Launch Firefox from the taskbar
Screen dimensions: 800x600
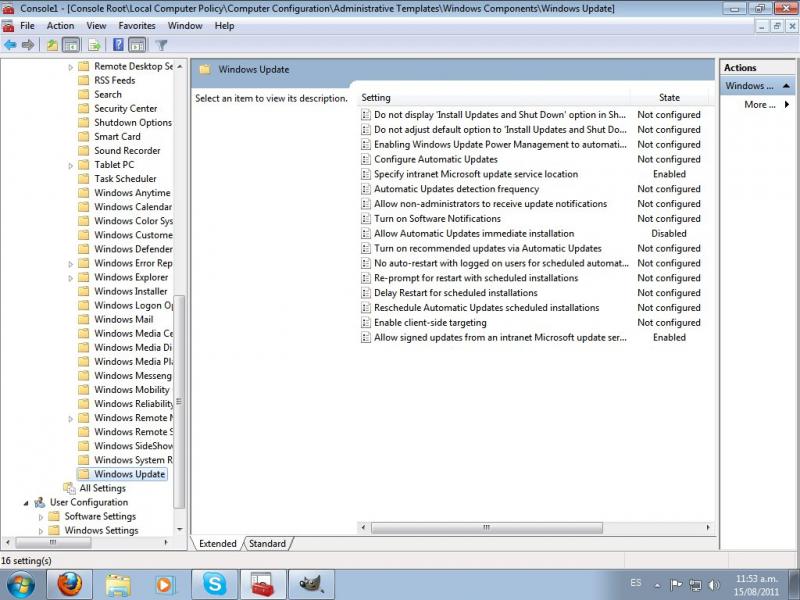click(x=69, y=585)
